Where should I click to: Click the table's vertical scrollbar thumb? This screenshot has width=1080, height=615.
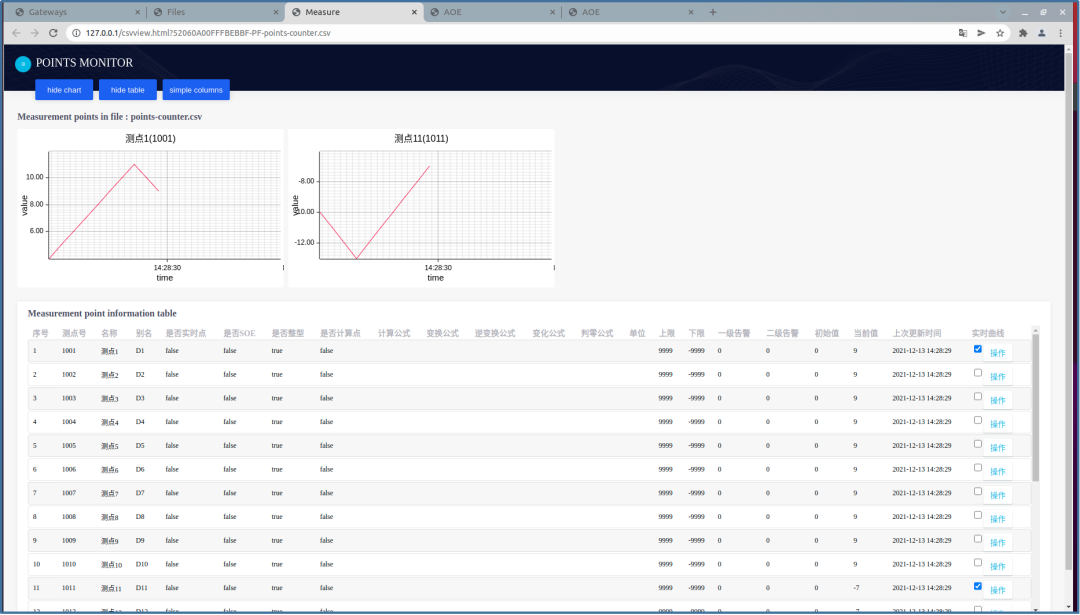pos(1035,408)
